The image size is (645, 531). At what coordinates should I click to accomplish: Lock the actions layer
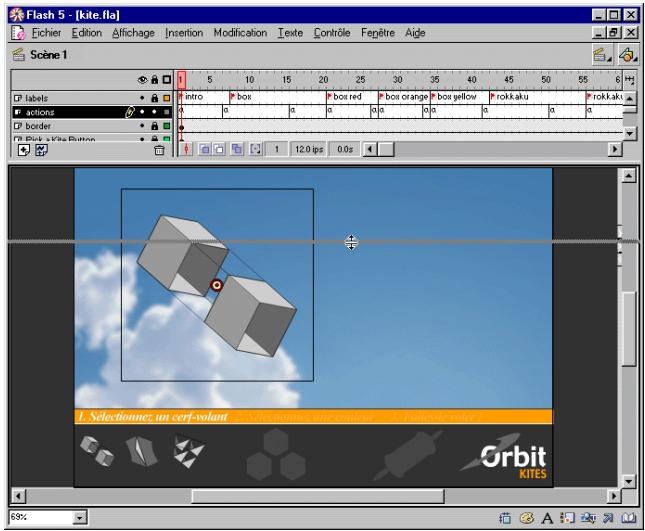(155, 112)
